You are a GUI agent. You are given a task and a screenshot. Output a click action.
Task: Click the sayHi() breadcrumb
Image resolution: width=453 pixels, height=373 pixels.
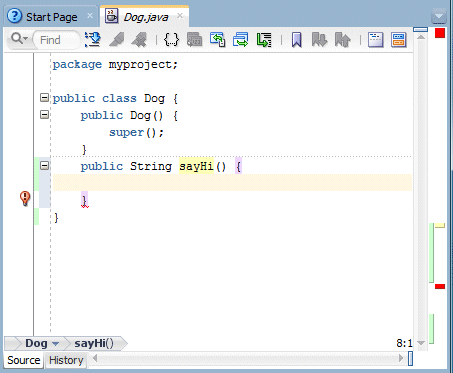coord(94,343)
